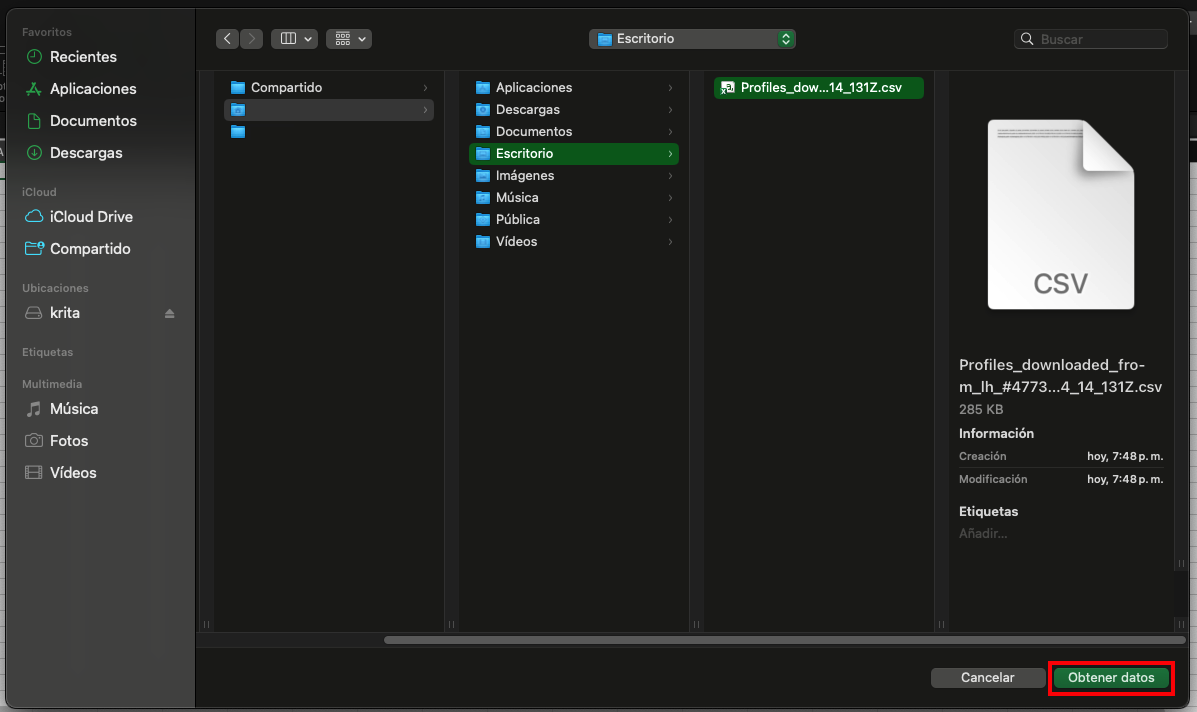
Task: Open the Escritorio location pop-up menu
Action: tap(693, 39)
